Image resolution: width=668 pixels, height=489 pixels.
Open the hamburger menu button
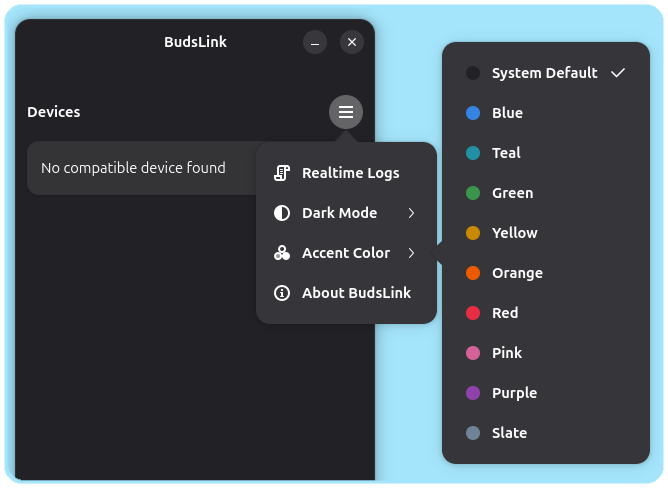[x=346, y=112]
